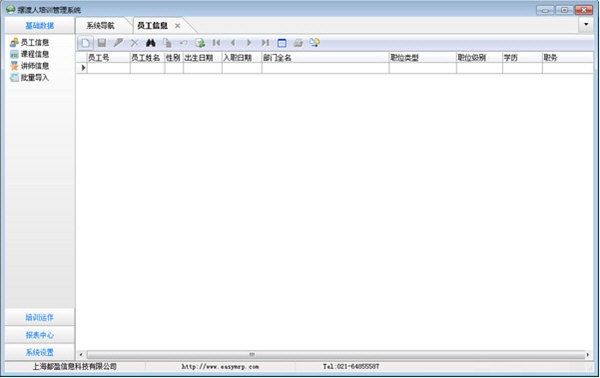600x378 pixels.
Task: Go to the next record arrow
Action: [x=249, y=43]
